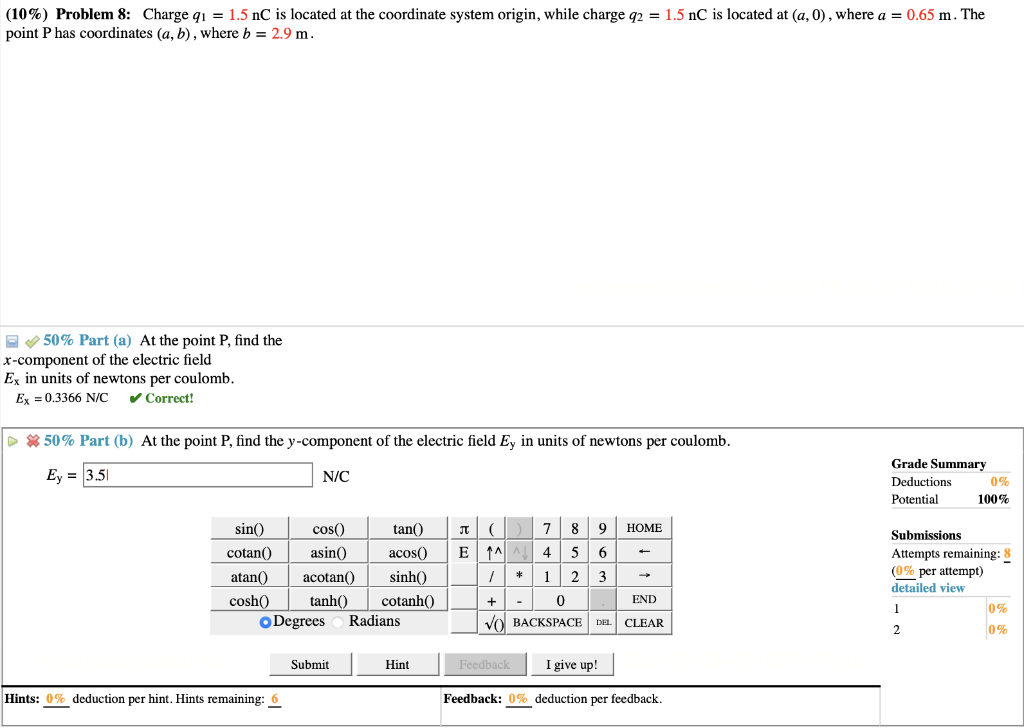Collapse the Part (a) section
The width and height of the screenshot is (1024, 728).
tap(11, 340)
